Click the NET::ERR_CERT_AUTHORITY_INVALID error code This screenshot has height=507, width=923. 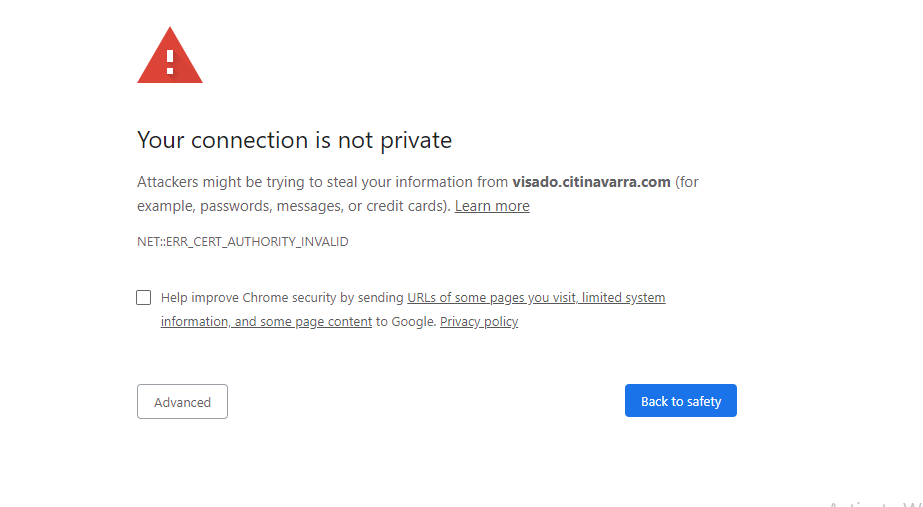243,242
